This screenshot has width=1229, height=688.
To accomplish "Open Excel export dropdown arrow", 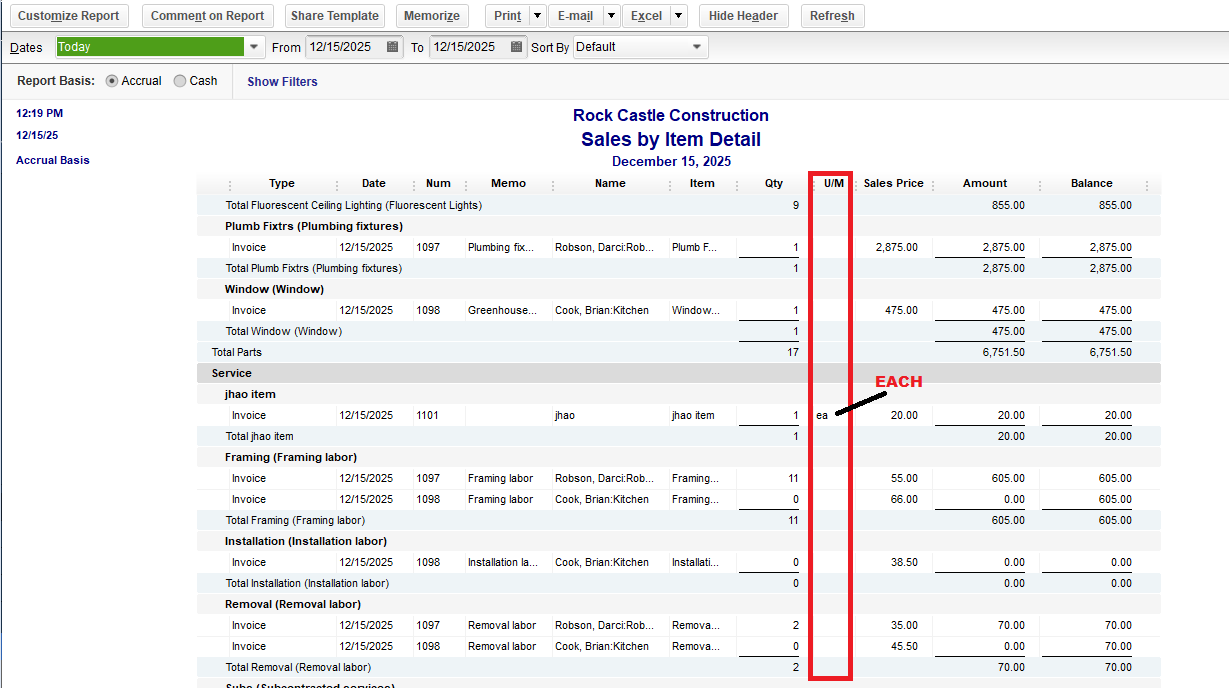I will [x=678, y=16].
